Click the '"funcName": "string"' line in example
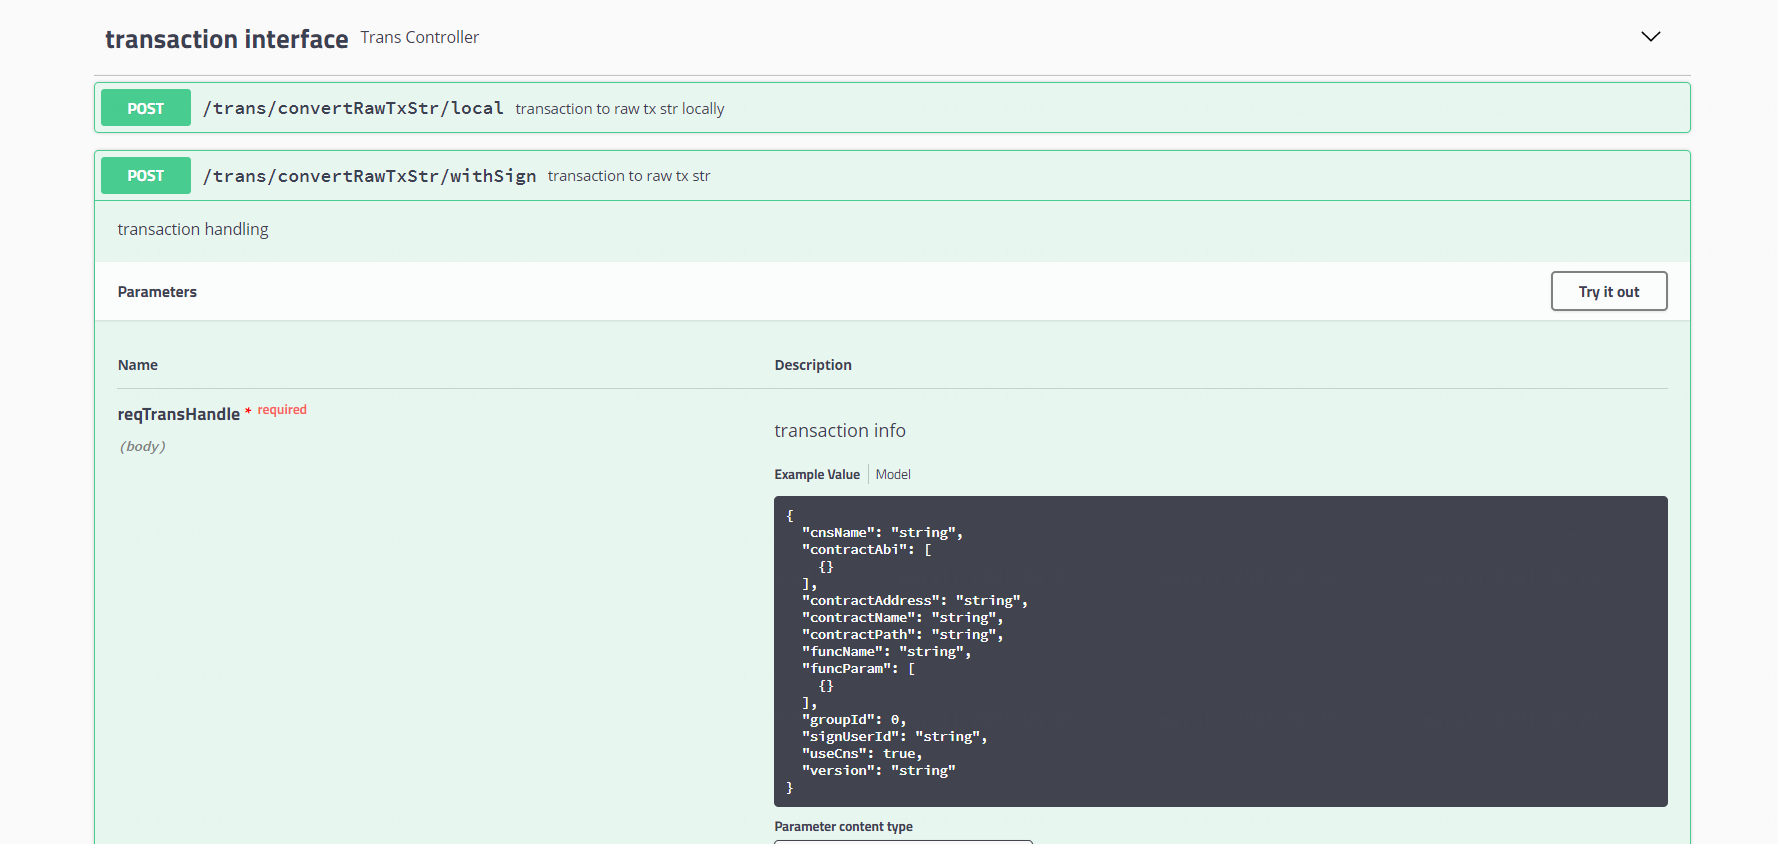This screenshot has width=1778, height=844. (x=886, y=652)
